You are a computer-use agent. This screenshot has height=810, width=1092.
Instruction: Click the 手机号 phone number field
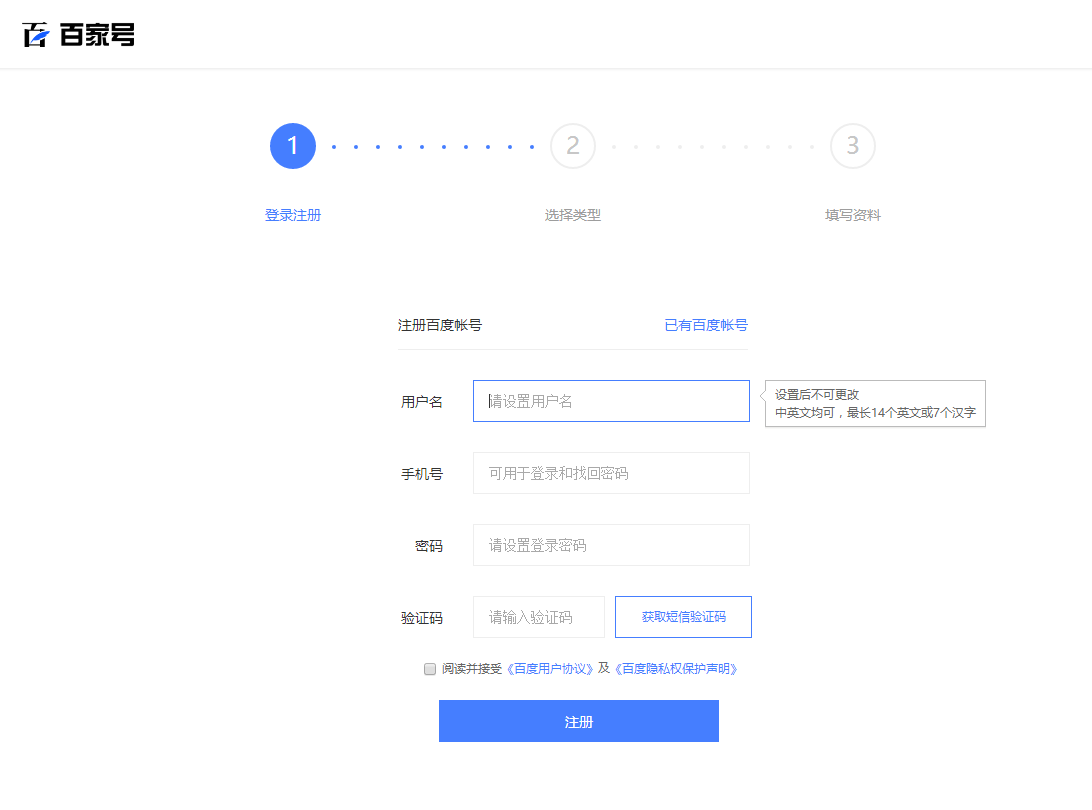611,473
